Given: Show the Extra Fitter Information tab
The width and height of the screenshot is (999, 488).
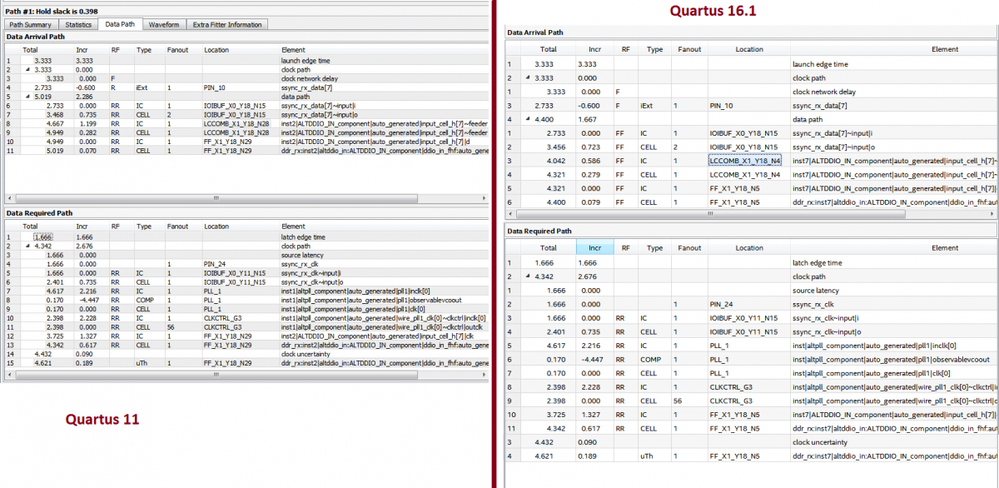Looking at the screenshot, I should [x=227, y=24].
